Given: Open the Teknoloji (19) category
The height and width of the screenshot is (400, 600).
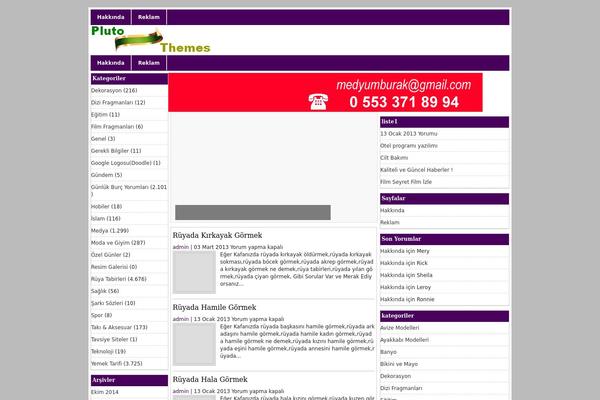Looking at the screenshot, I should (x=108, y=351).
